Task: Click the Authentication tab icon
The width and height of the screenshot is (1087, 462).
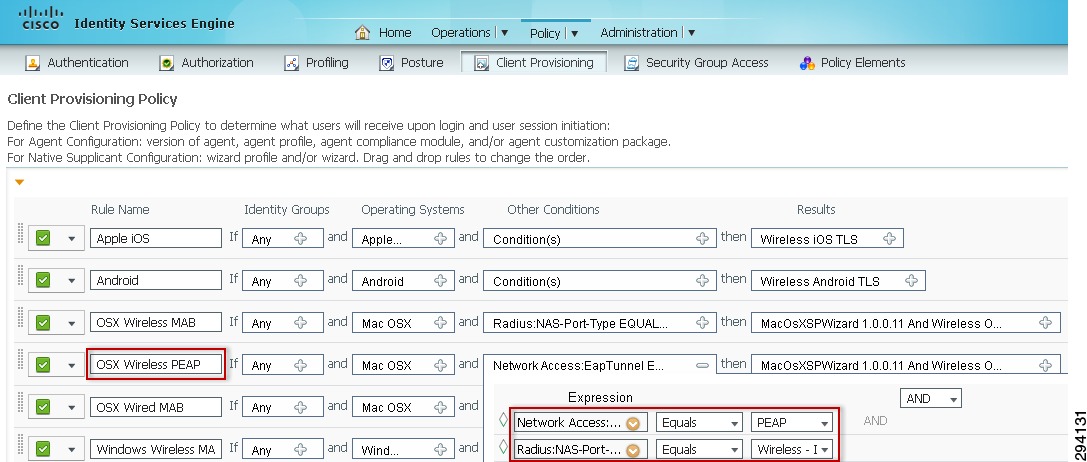Action: pos(32,63)
